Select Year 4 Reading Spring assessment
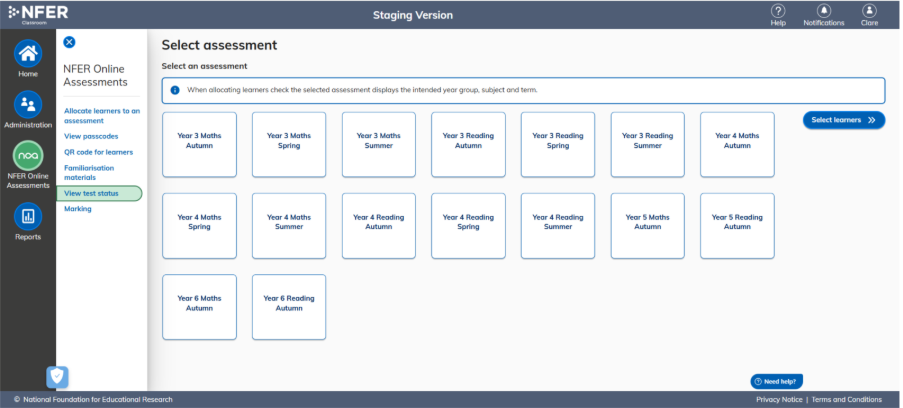This screenshot has width=903, height=408. (x=468, y=226)
